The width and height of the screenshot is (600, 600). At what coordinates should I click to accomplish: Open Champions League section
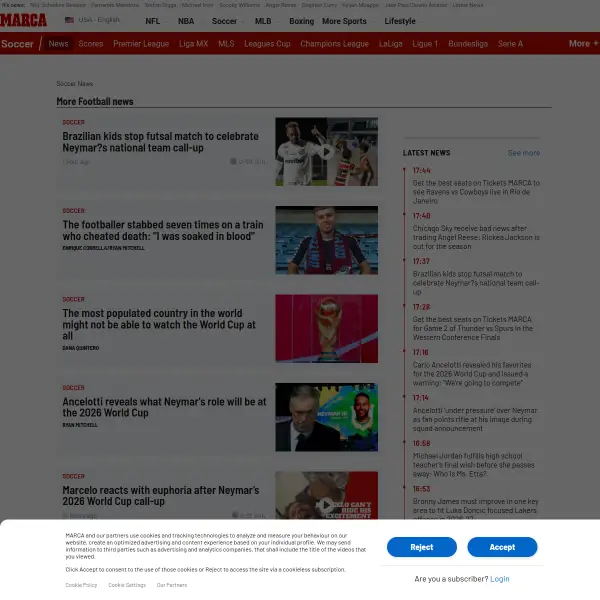pos(334,44)
